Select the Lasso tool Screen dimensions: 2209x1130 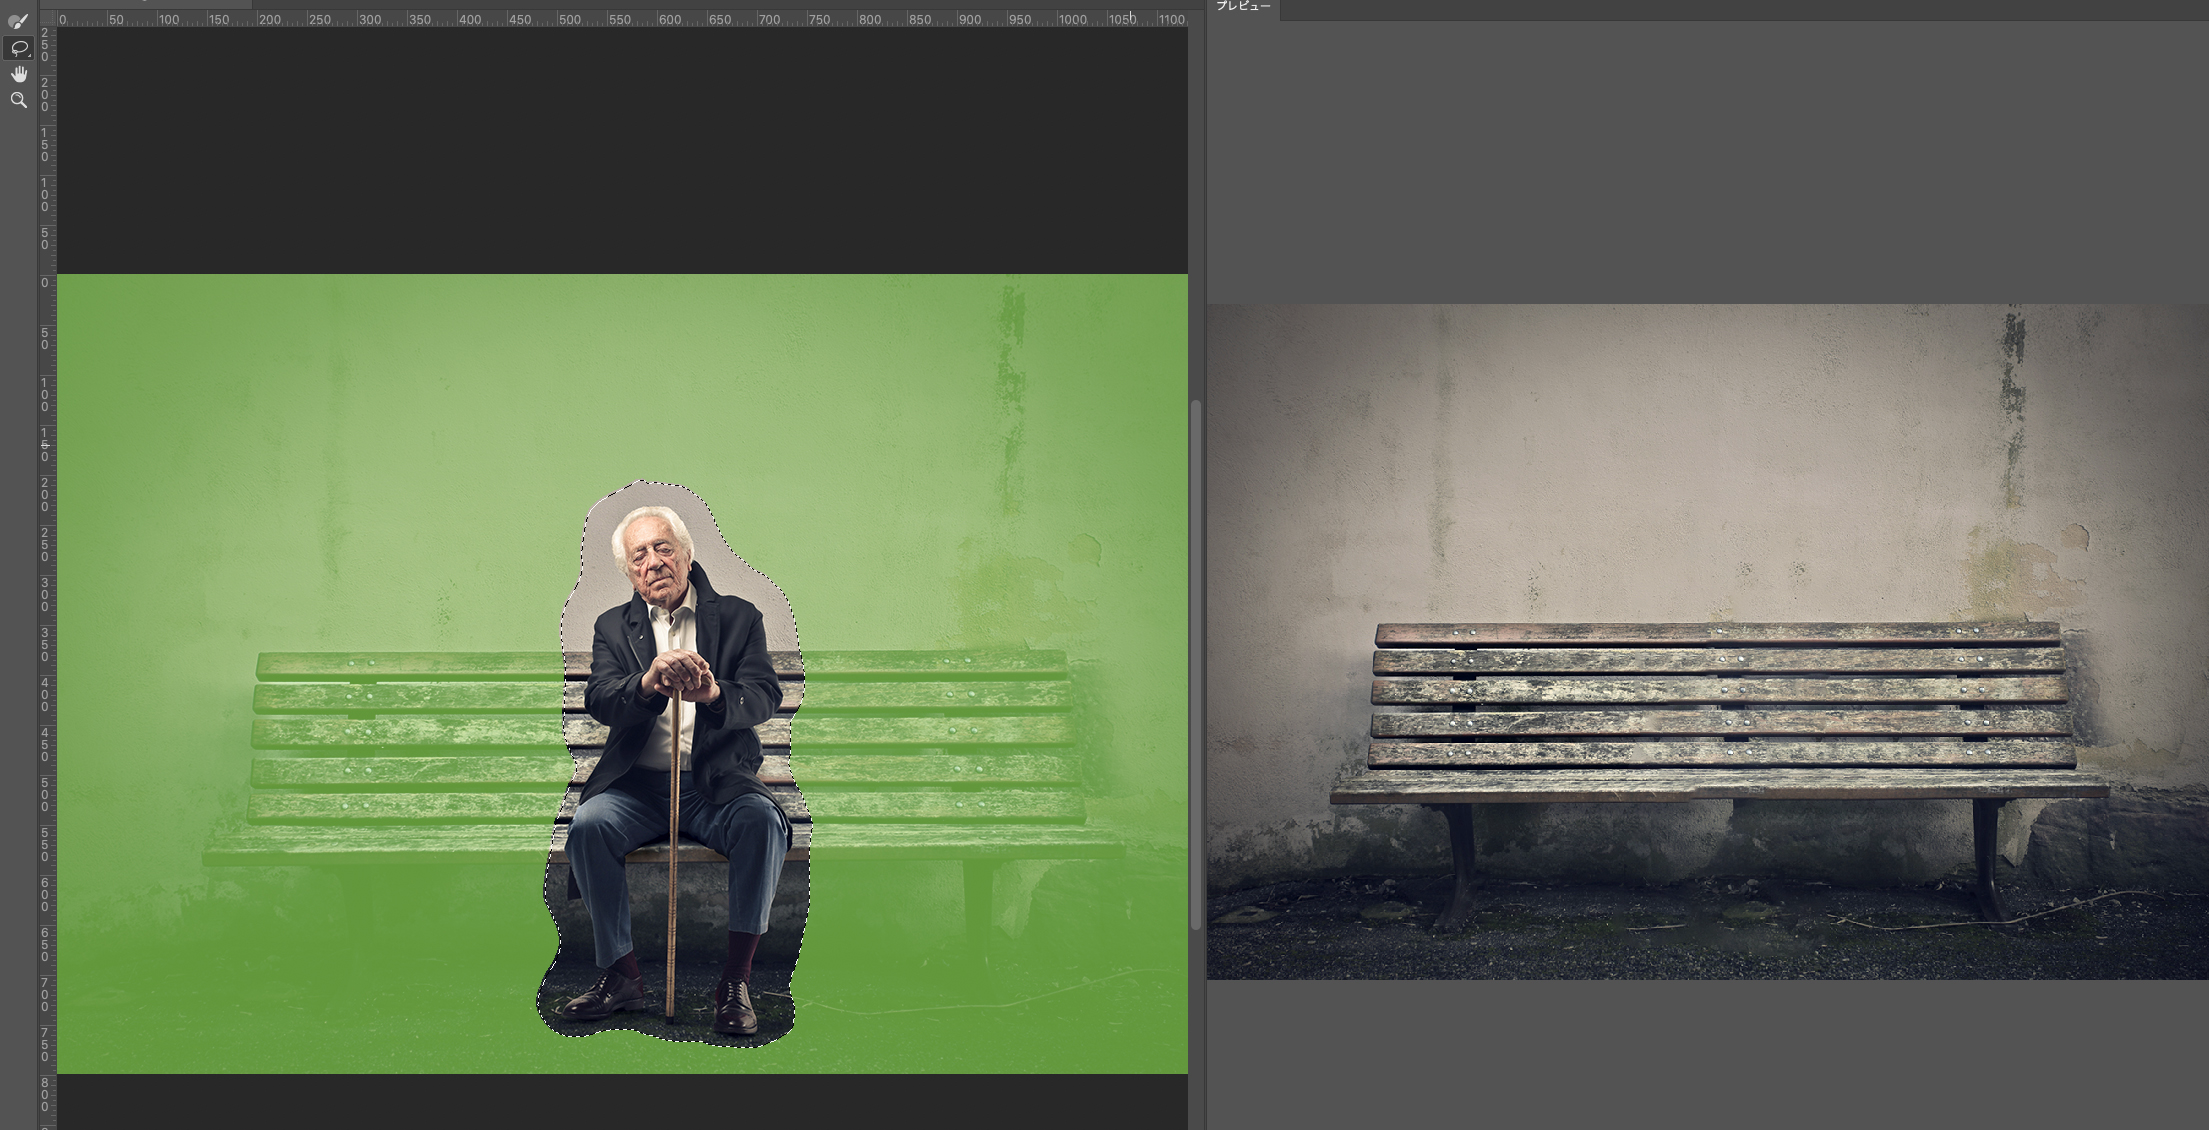coord(18,47)
